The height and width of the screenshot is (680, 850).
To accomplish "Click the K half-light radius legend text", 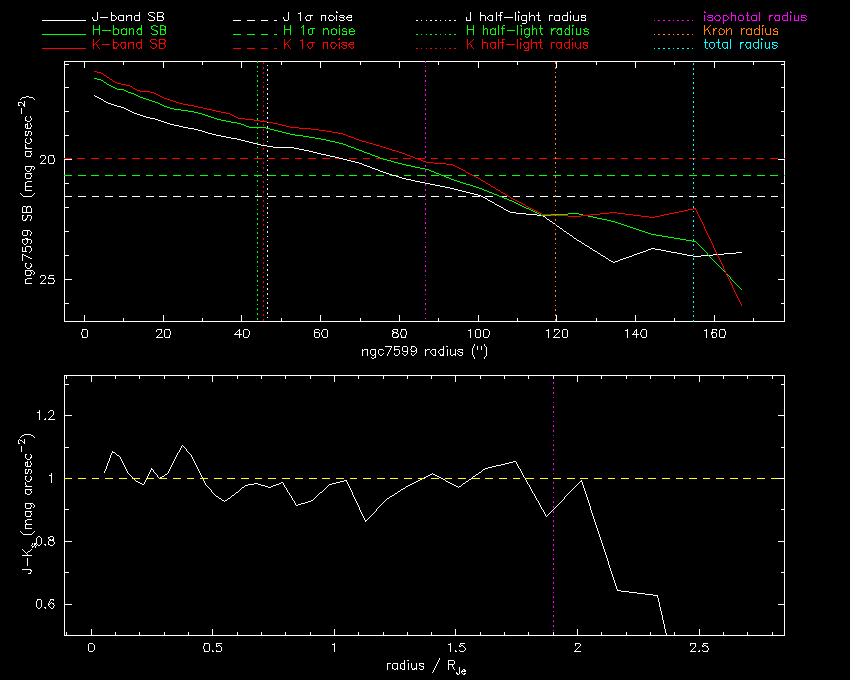I will point(527,45).
